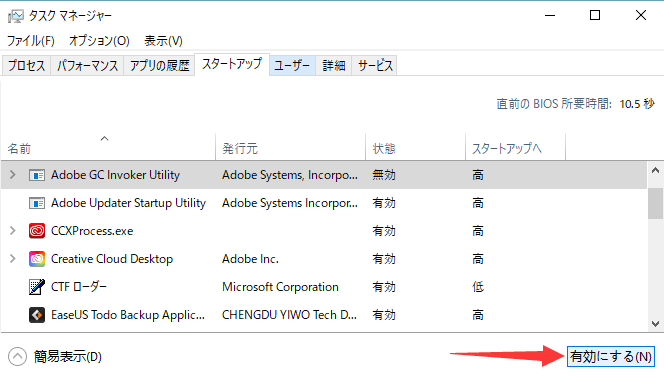Click the 有効 status of EaseUS Todo Backup
Viewport: 664px width, 379px height.
click(384, 315)
